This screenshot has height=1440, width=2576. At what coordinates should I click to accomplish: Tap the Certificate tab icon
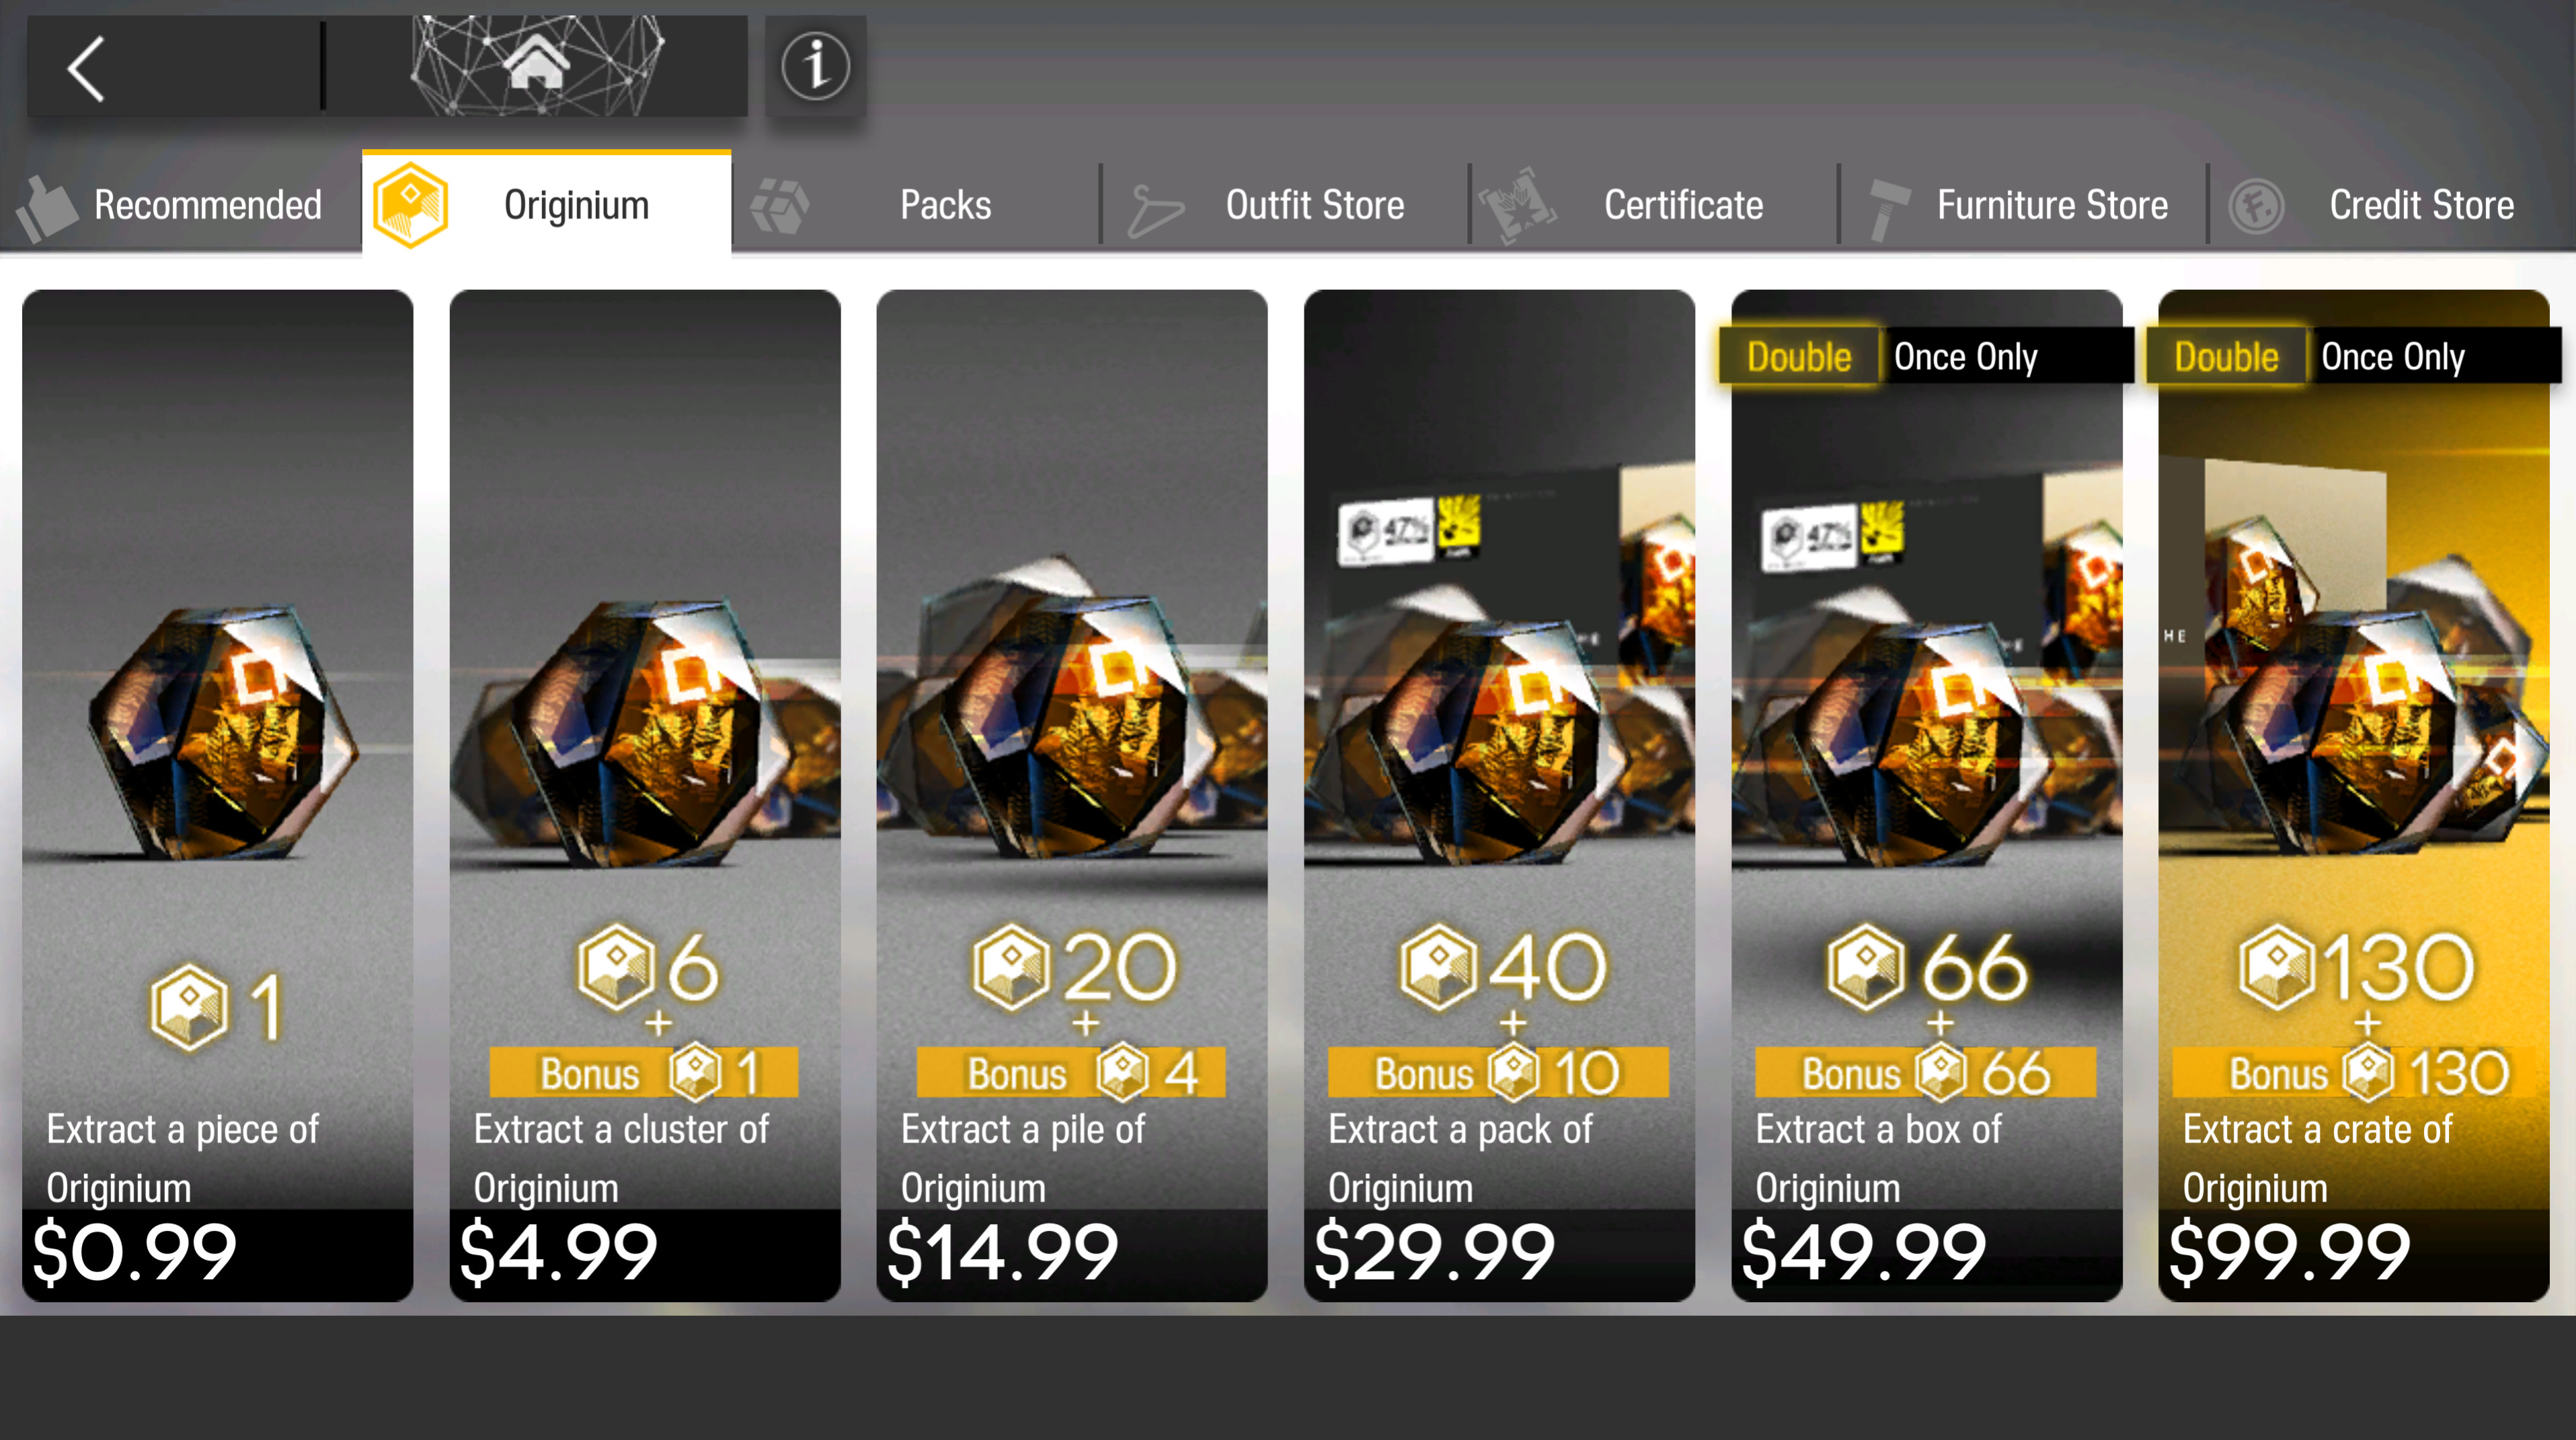pos(1517,205)
